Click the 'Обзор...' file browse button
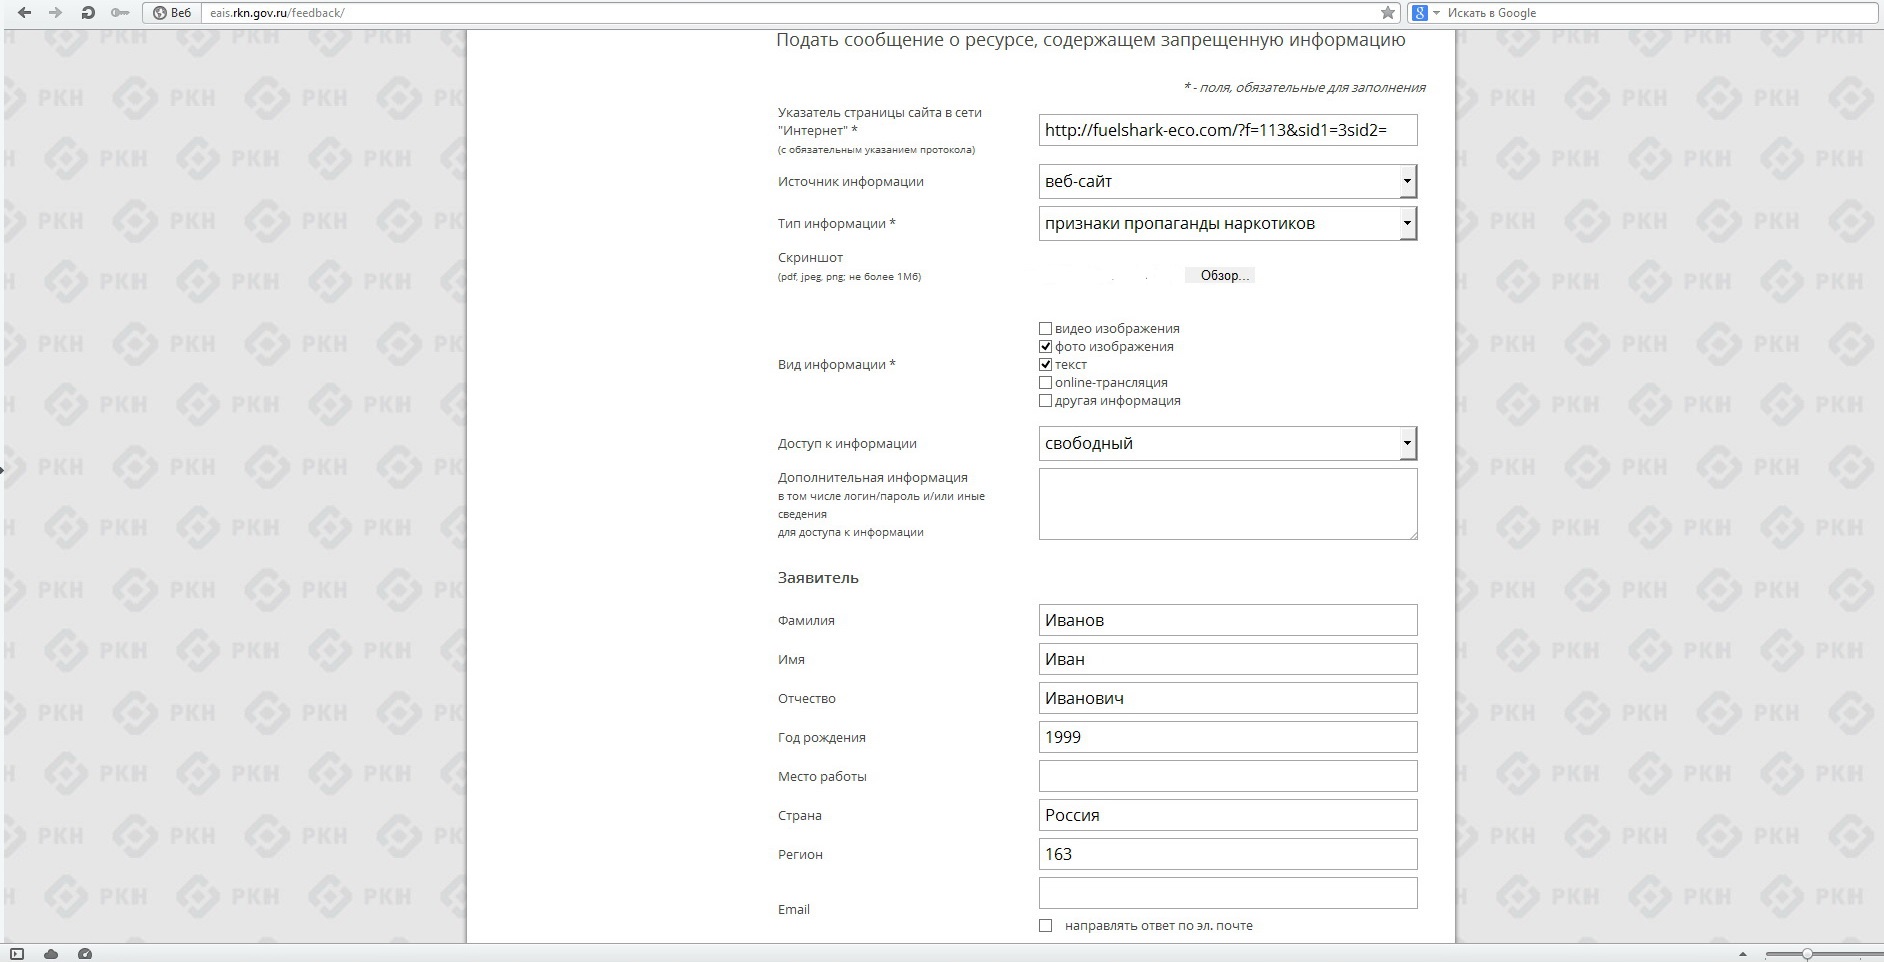This screenshot has width=1884, height=962. (1220, 276)
